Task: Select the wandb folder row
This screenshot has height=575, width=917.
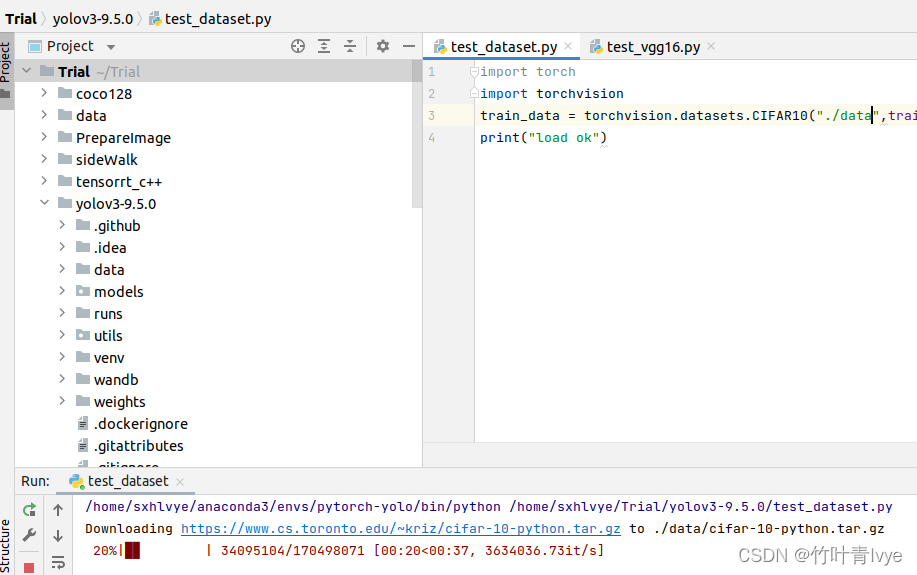Action: pyautogui.click(x=218, y=380)
